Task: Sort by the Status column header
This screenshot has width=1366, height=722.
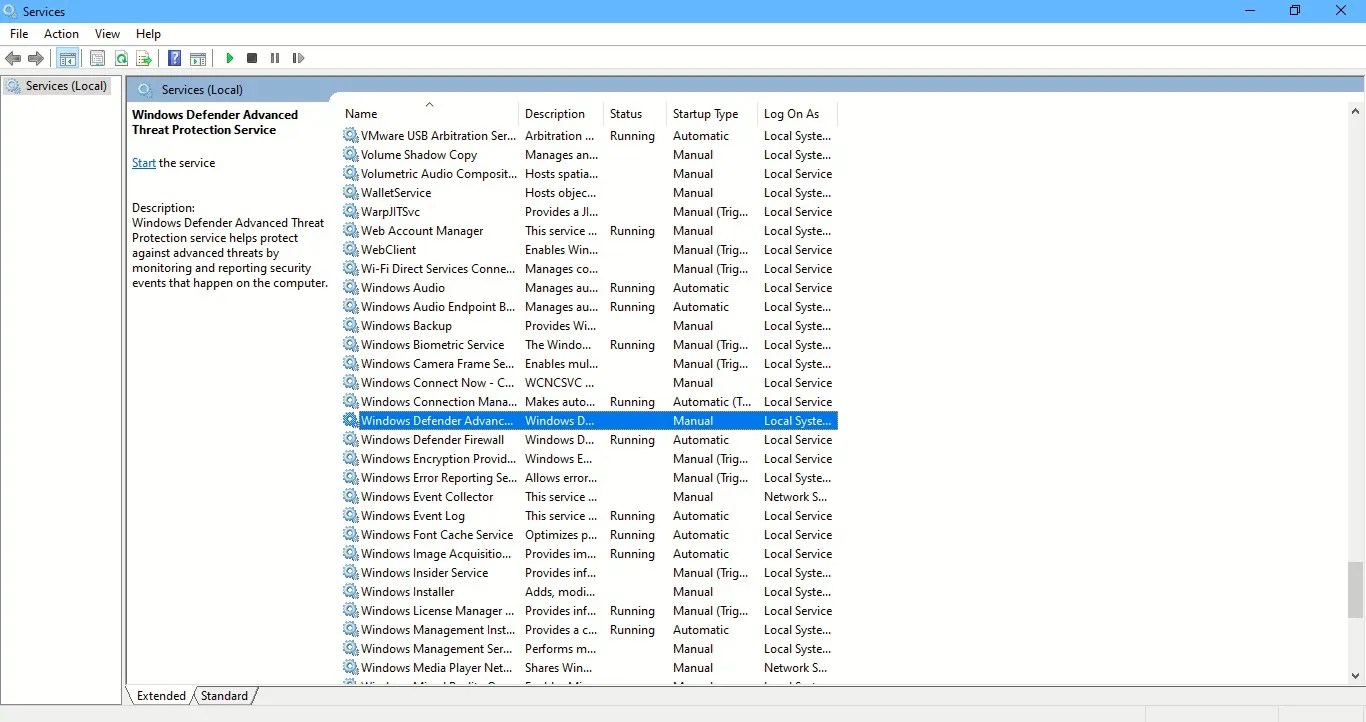Action: [635, 113]
